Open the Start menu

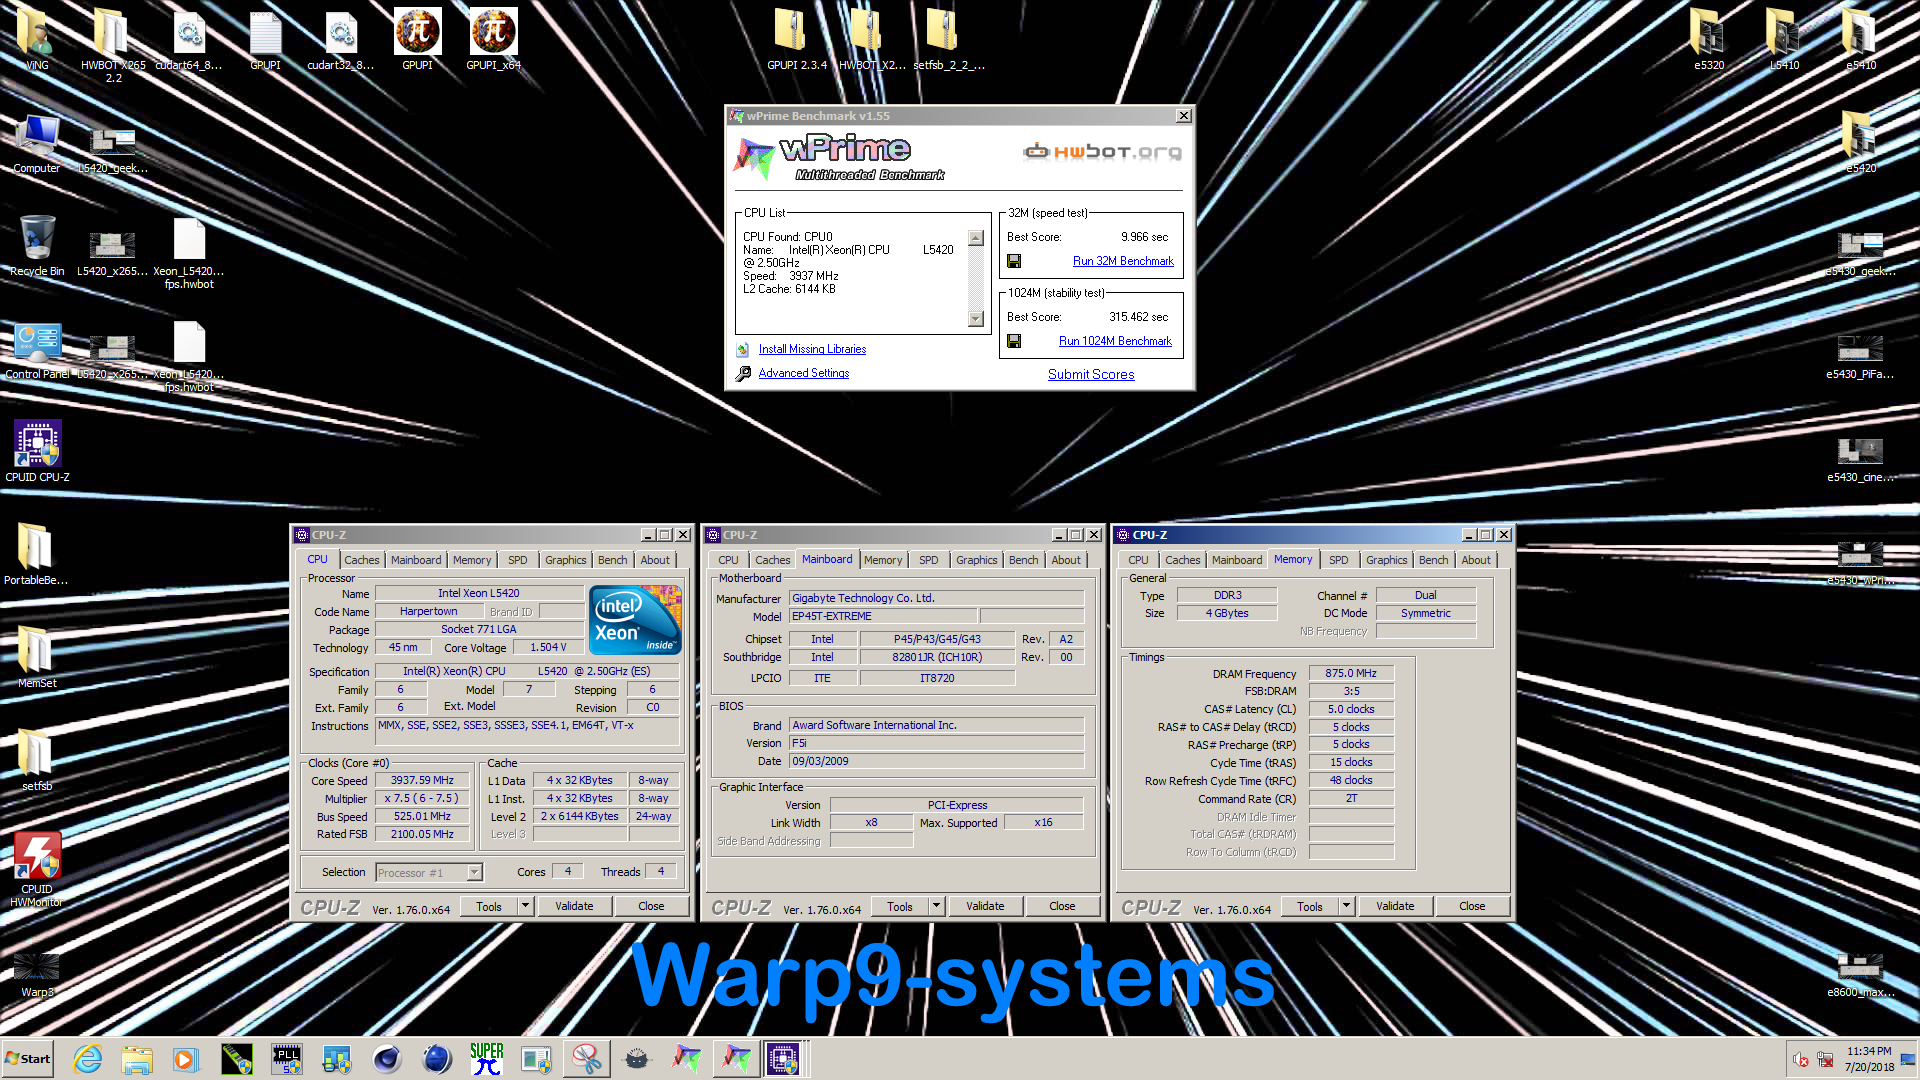(x=28, y=1058)
